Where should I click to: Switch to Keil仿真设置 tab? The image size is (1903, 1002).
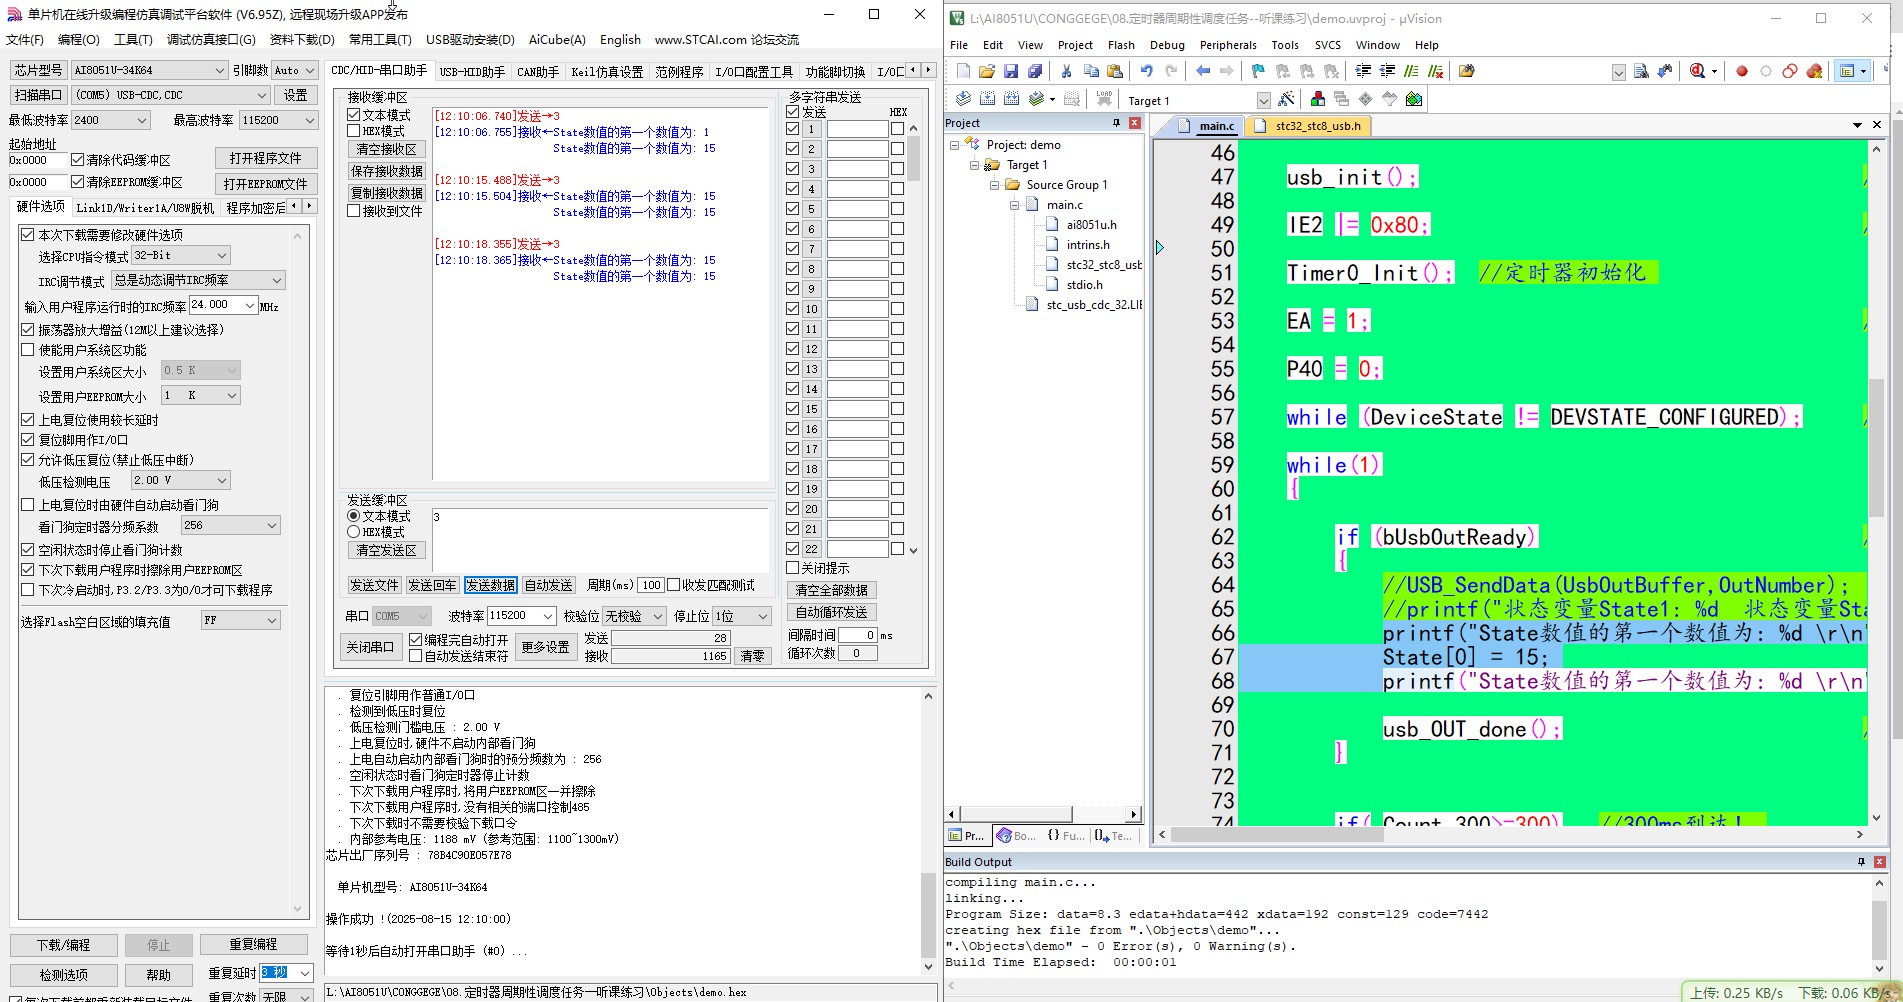(607, 72)
